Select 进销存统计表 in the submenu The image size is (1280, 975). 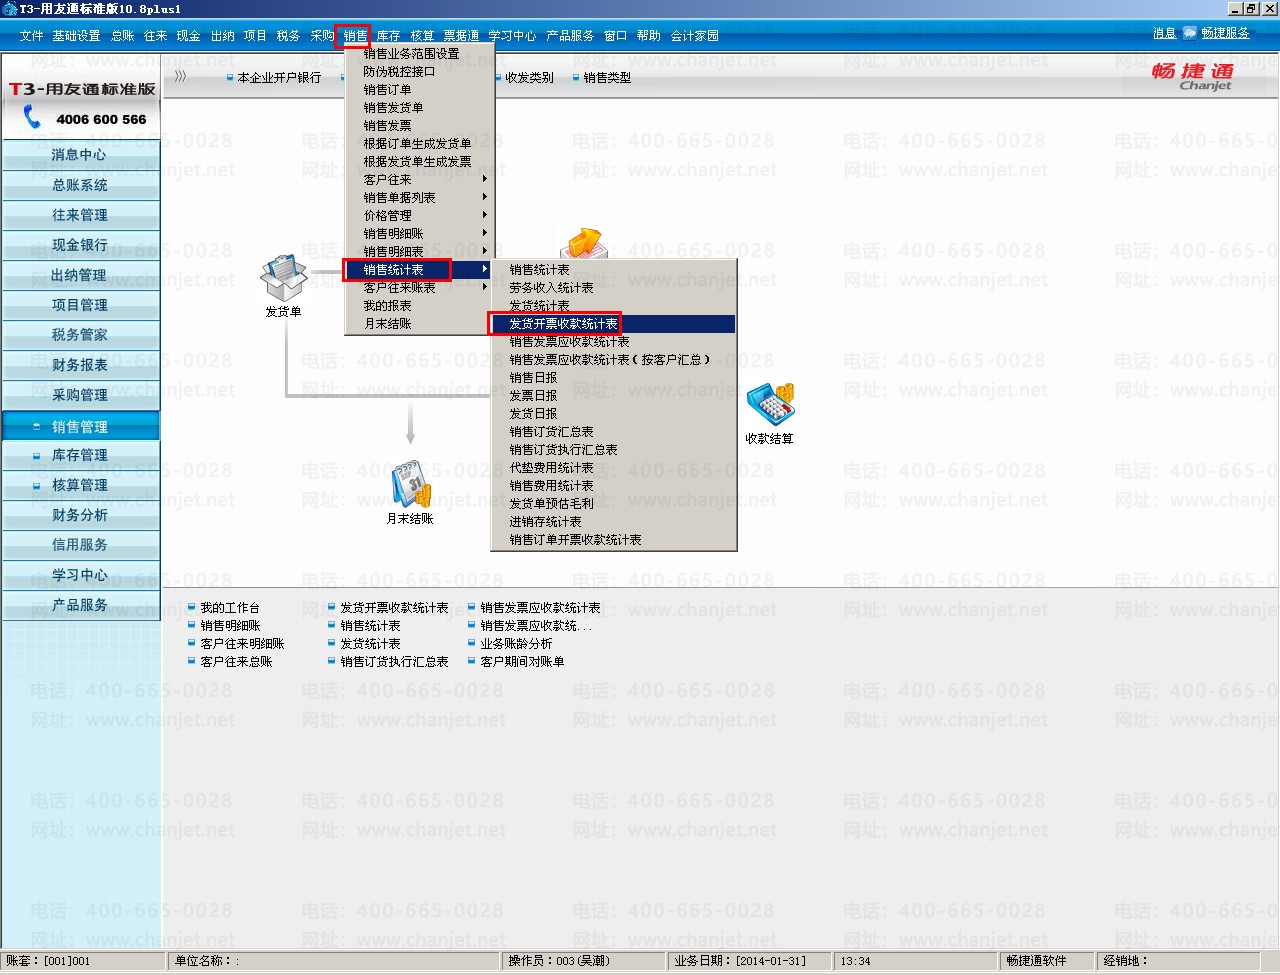(545, 522)
